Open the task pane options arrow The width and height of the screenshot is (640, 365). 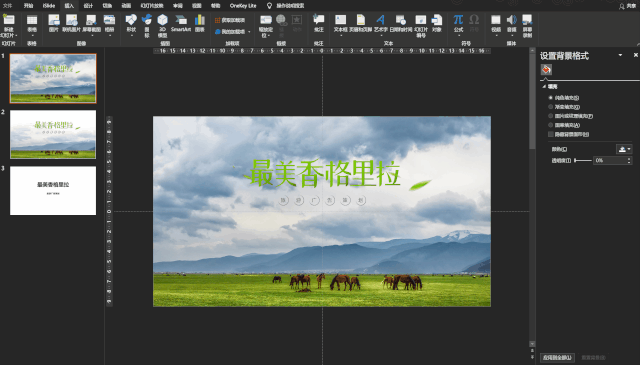point(620,55)
